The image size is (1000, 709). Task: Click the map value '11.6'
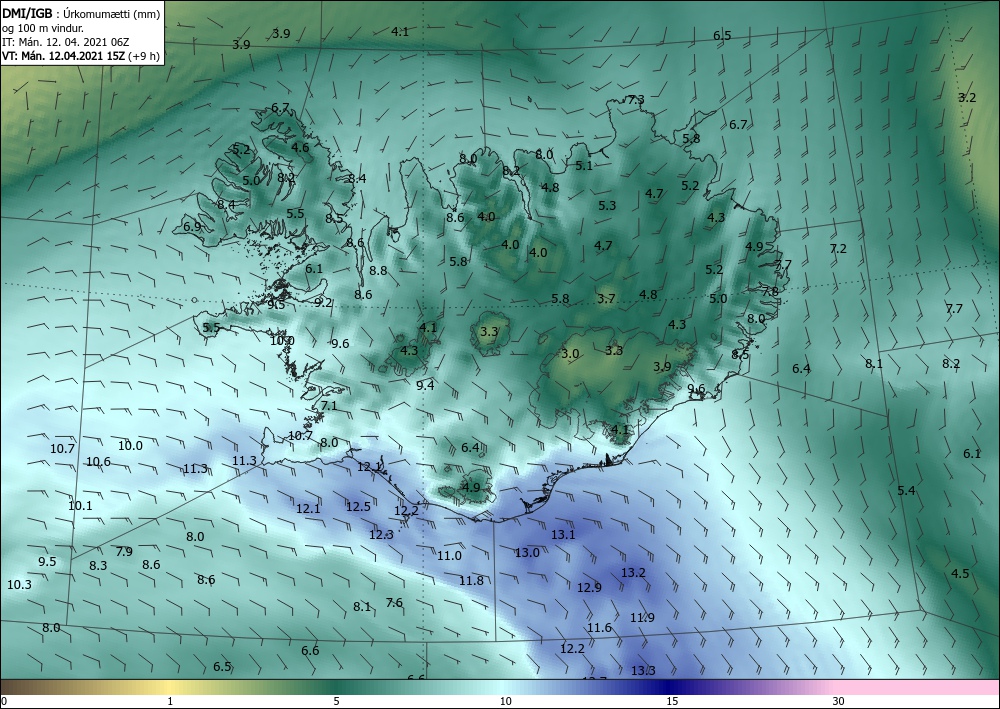click(599, 627)
